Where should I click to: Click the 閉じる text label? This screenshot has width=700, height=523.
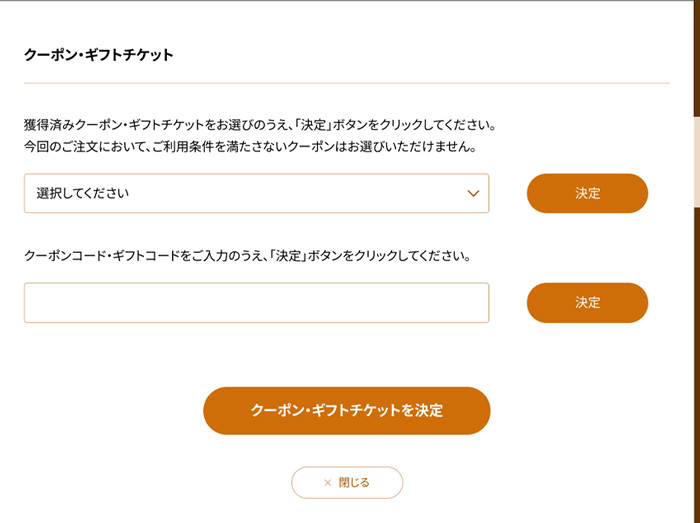[354, 483]
